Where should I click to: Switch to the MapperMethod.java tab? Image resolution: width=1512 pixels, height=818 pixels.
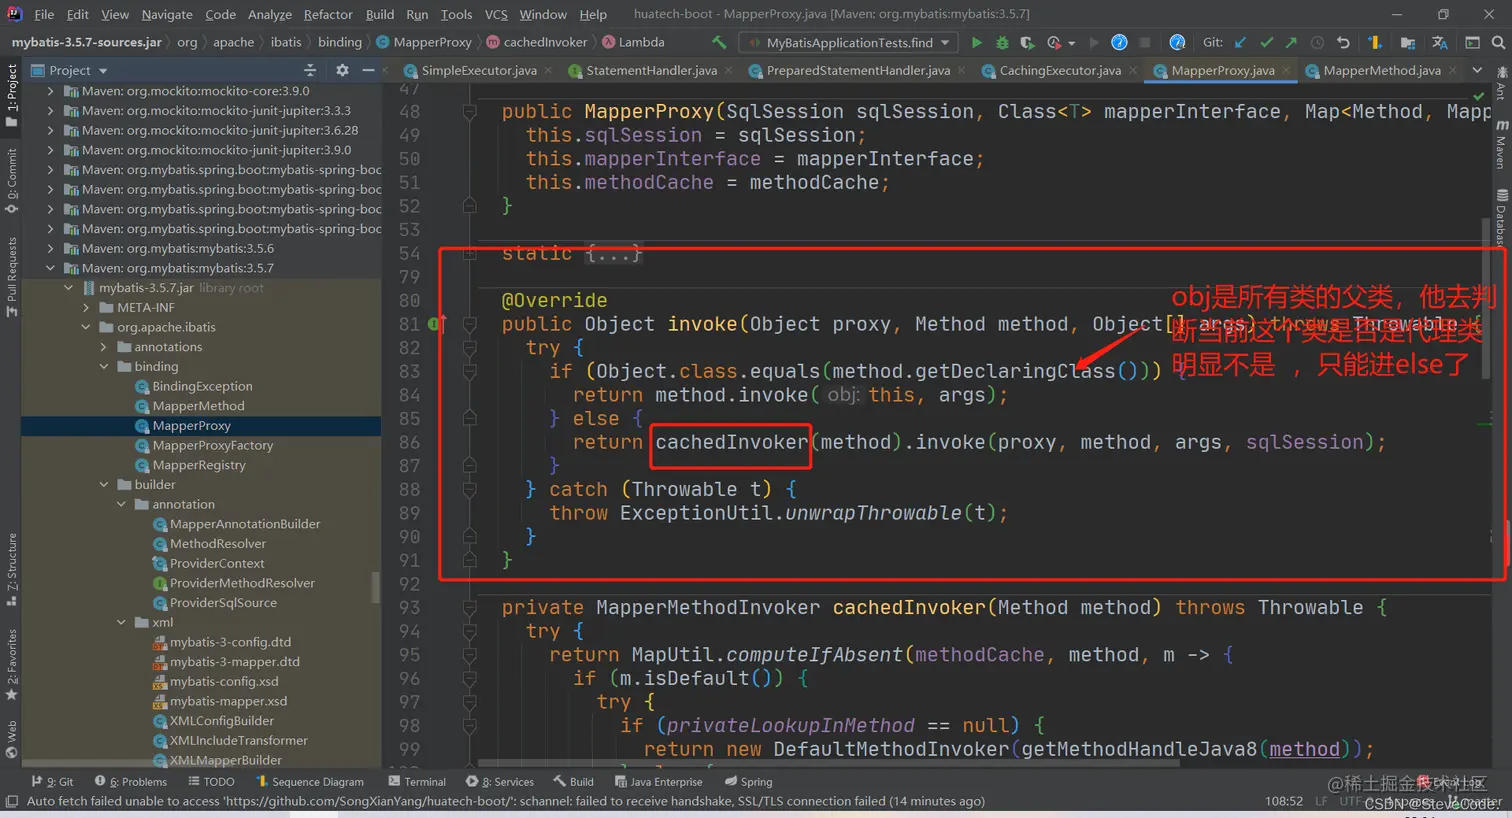click(x=1381, y=70)
